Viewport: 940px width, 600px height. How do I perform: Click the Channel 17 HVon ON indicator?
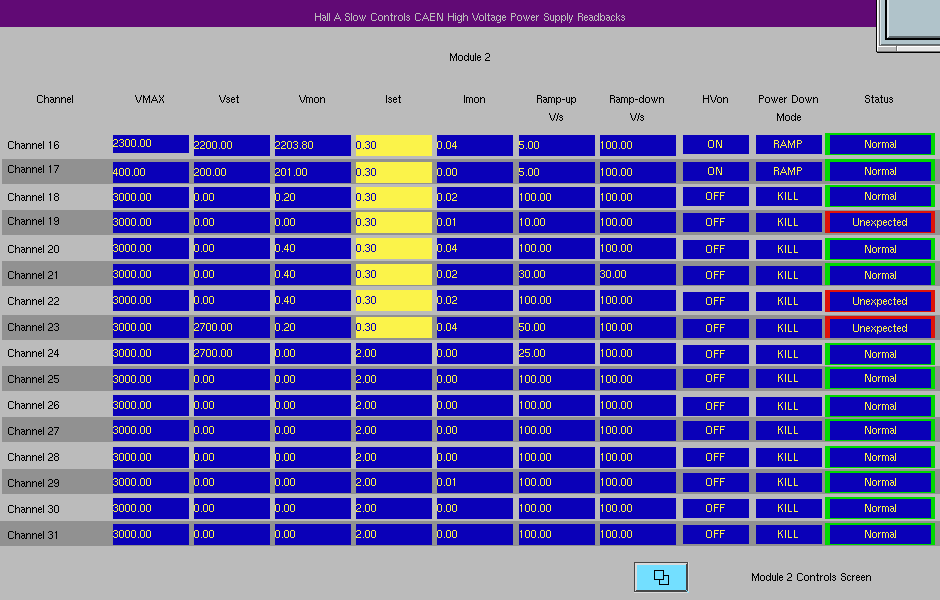pyautogui.click(x=715, y=171)
